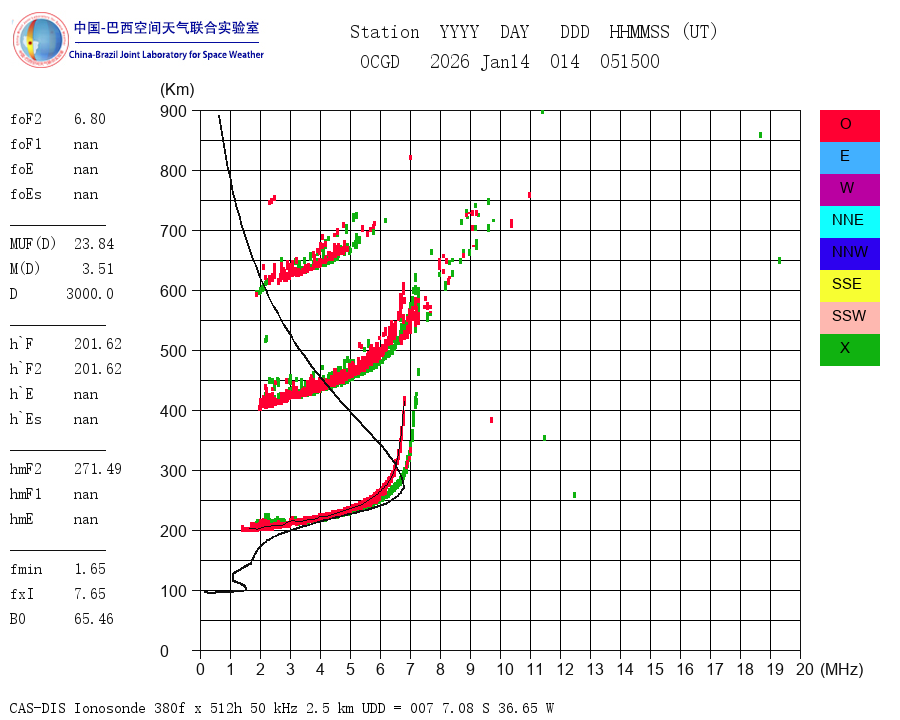Click the MUF(D) value 23.84
900x720 pixels.
pyautogui.click(x=94, y=244)
